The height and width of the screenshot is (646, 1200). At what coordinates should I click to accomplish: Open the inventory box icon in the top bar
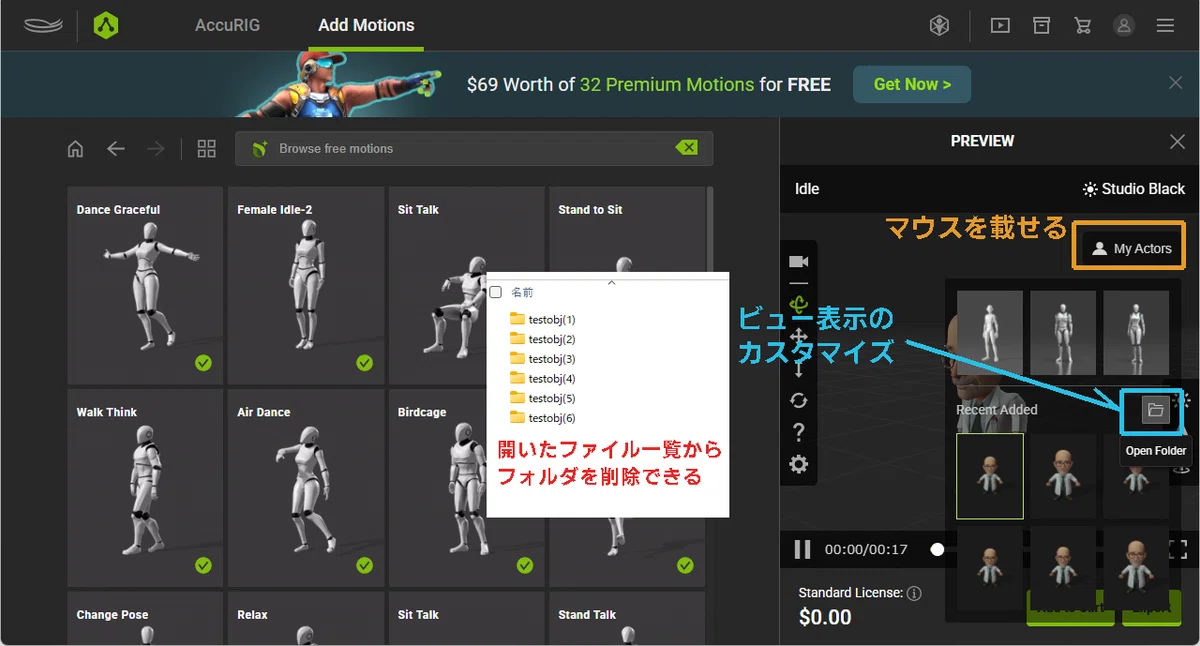pos(1041,25)
